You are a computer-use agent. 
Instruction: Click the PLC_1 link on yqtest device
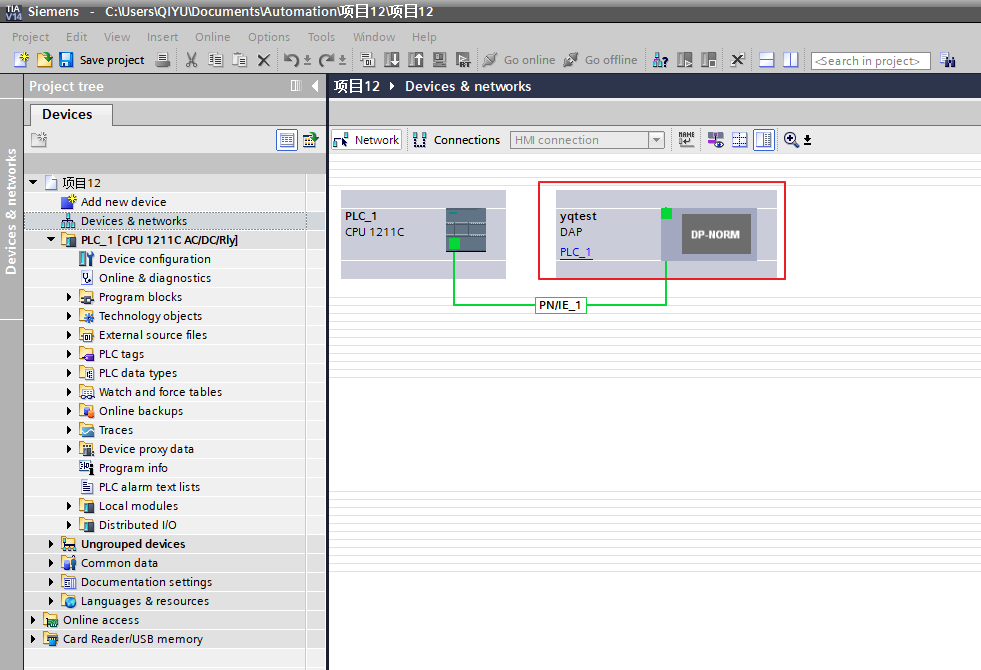(576, 252)
